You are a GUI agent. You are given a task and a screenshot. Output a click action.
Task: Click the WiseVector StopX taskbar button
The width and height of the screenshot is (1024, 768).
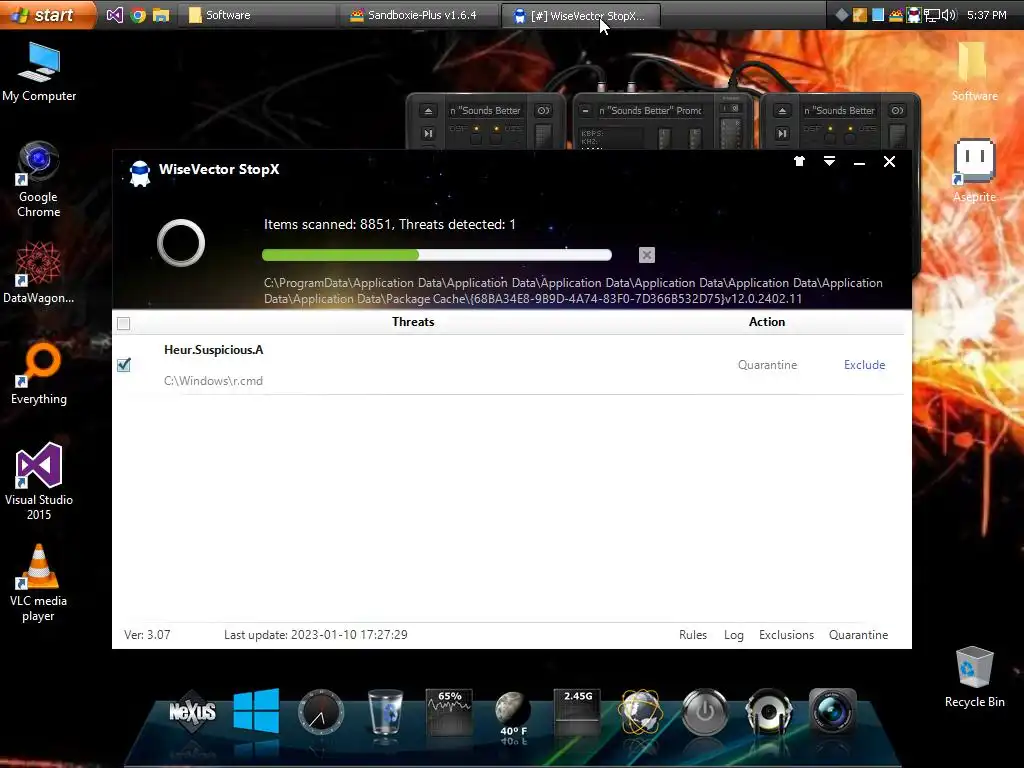pyautogui.click(x=581, y=15)
